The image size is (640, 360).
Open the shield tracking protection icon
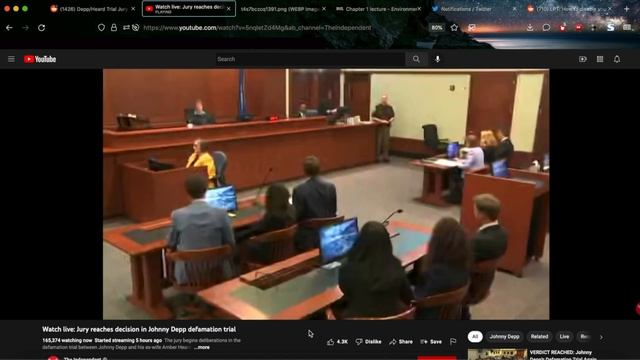coord(101,28)
